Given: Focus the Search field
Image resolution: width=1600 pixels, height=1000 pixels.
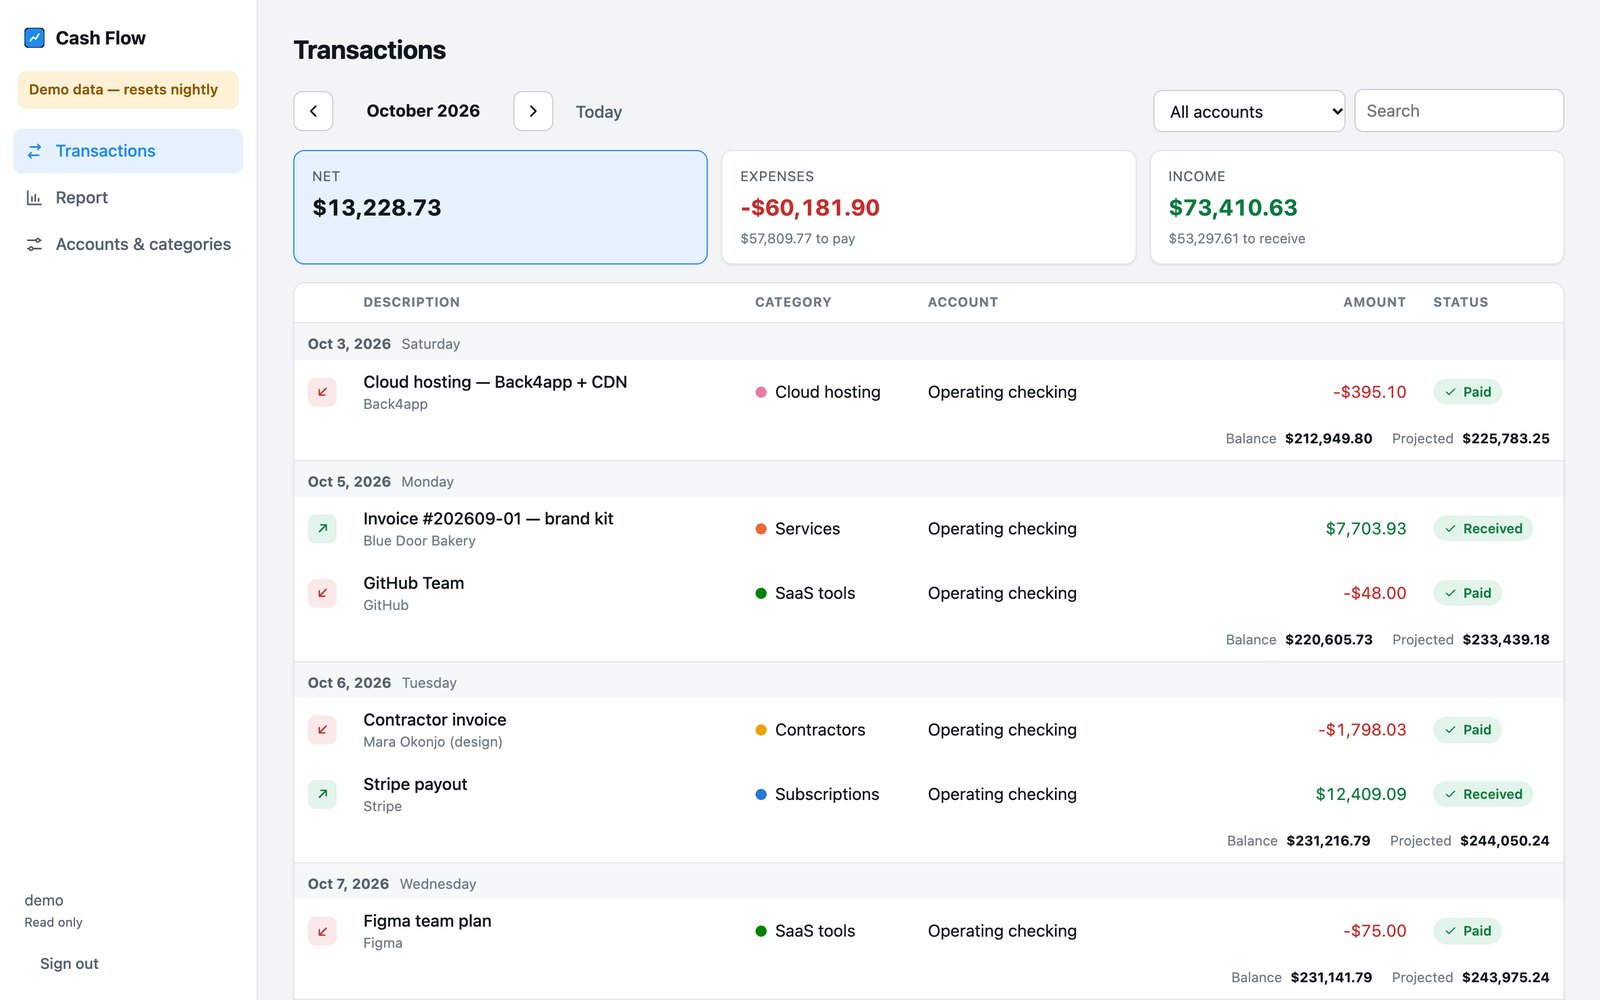Looking at the screenshot, I should click(1459, 111).
